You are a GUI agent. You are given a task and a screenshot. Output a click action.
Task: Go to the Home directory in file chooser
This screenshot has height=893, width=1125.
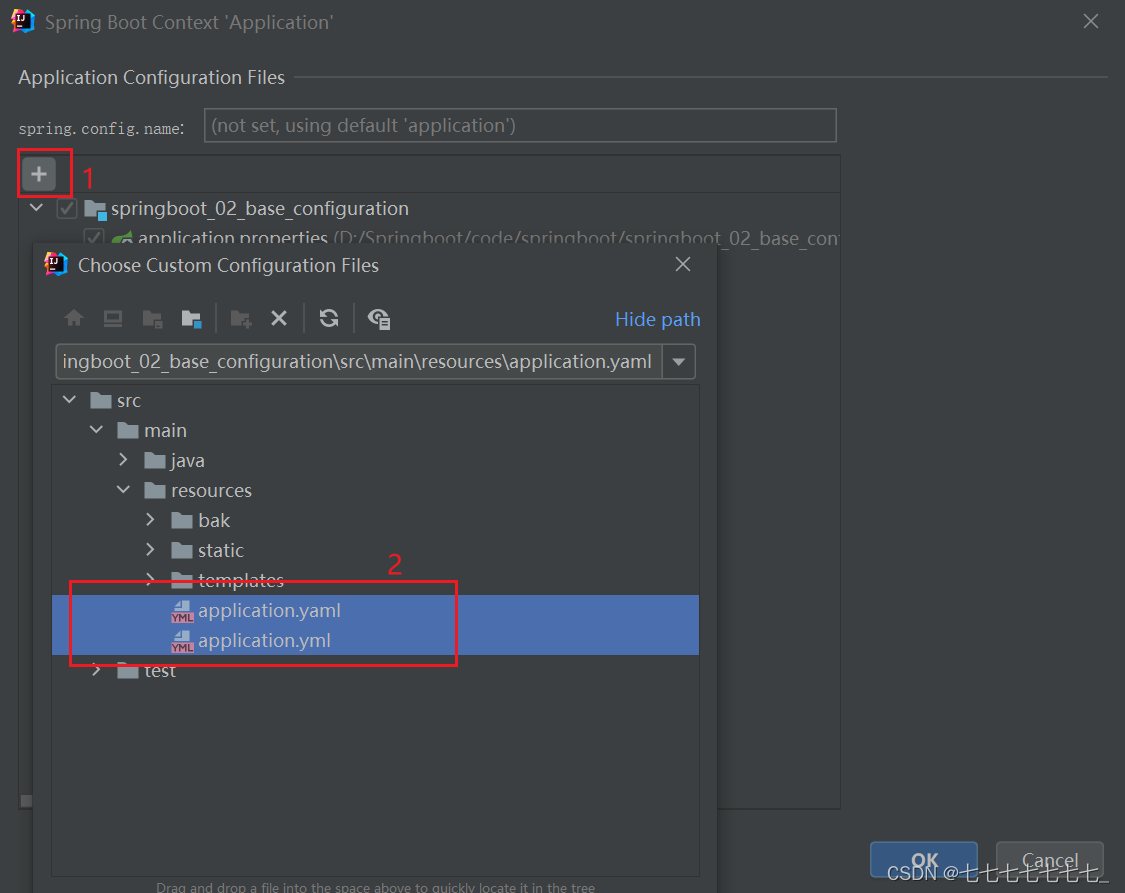(x=73, y=318)
